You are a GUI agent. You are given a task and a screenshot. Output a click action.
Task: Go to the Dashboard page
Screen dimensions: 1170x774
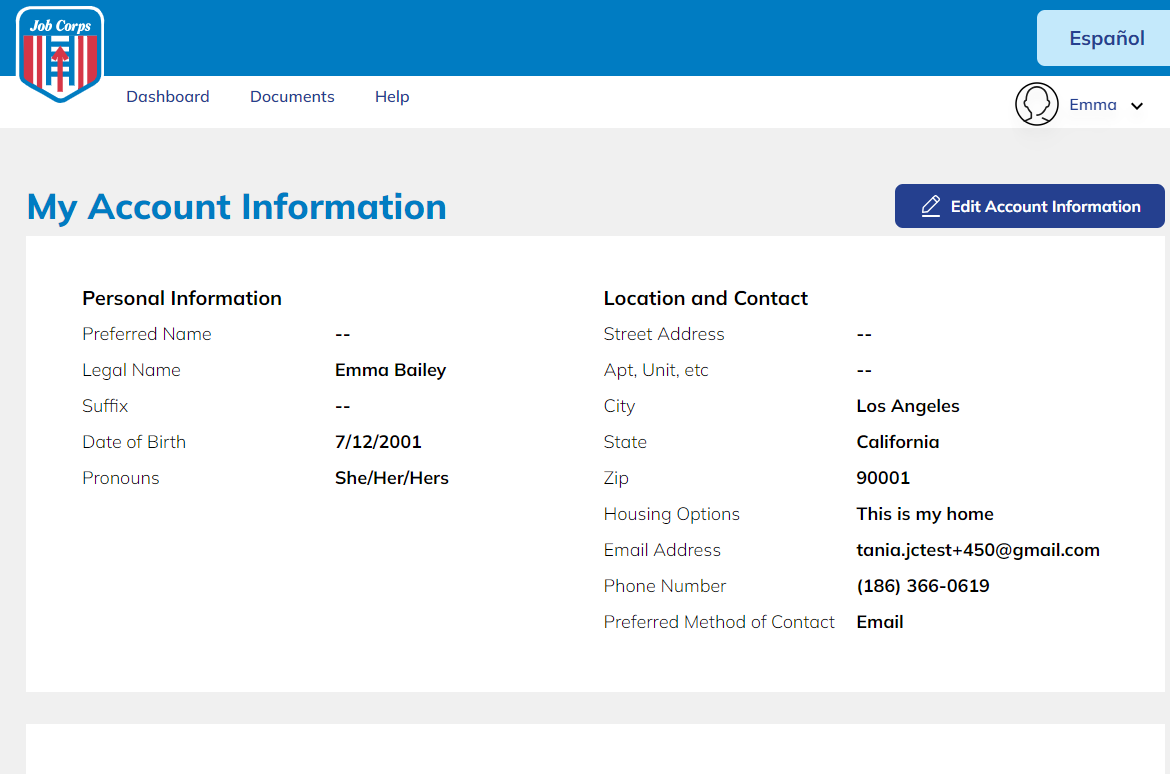(x=168, y=97)
